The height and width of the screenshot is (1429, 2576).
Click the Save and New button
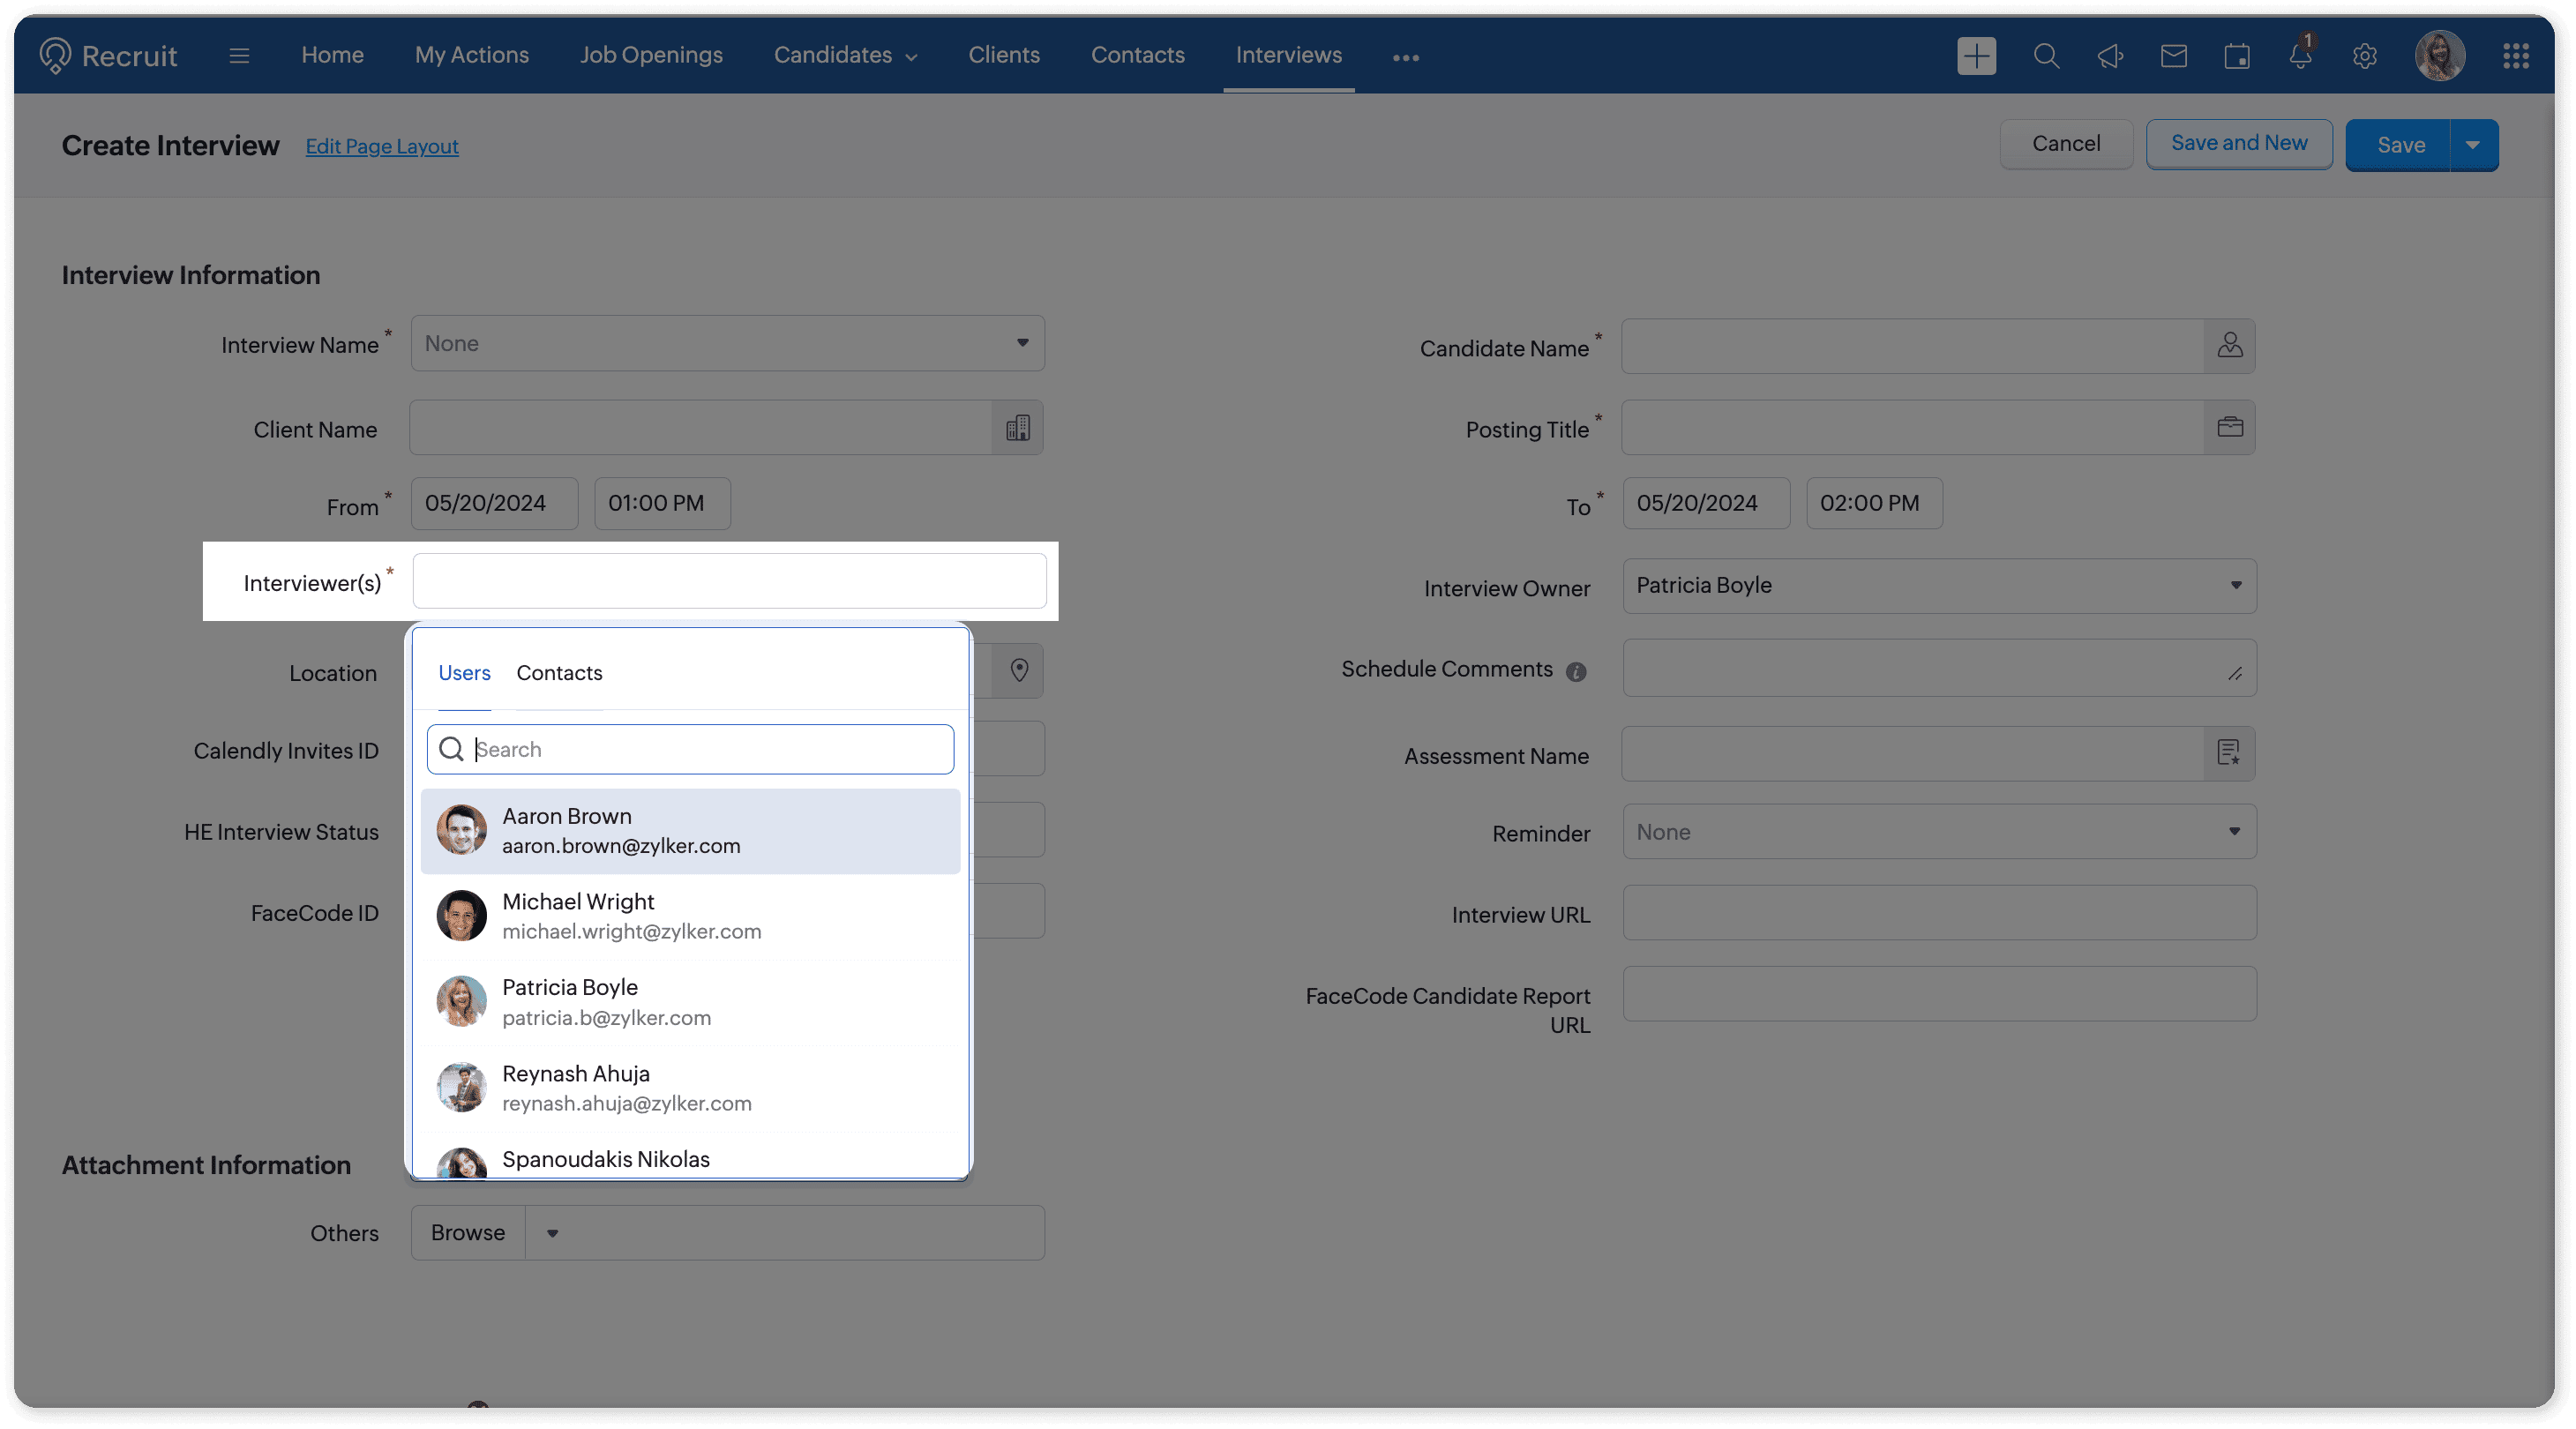pyautogui.click(x=2238, y=143)
